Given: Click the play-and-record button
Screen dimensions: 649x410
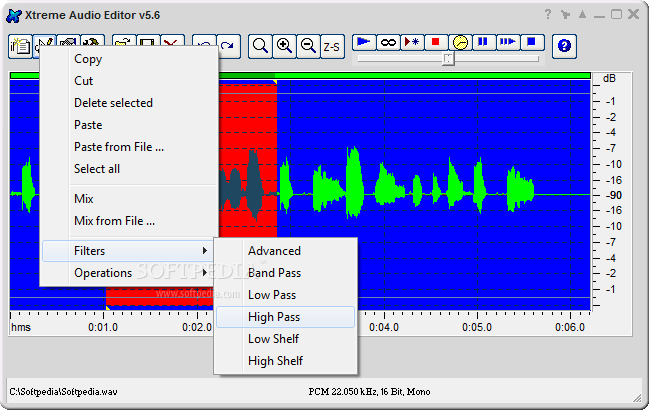Looking at the screenshot, I should pyautogui.click(x=412, y=42).
